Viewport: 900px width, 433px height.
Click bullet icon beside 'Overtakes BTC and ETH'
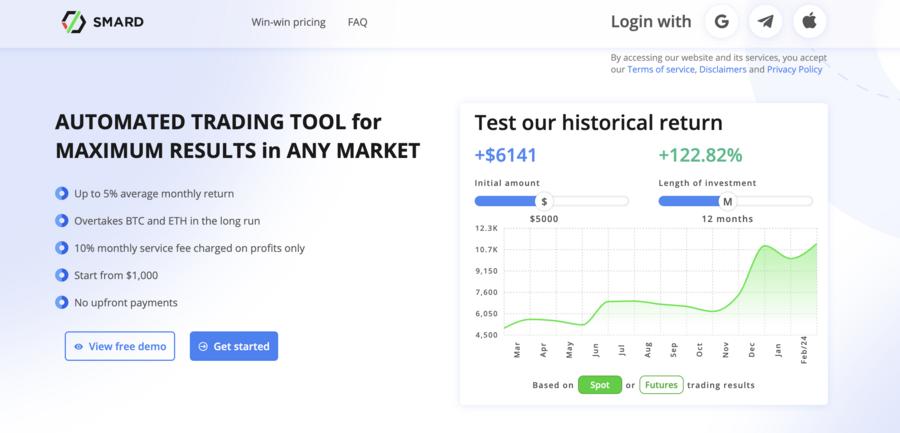[61, 221]
